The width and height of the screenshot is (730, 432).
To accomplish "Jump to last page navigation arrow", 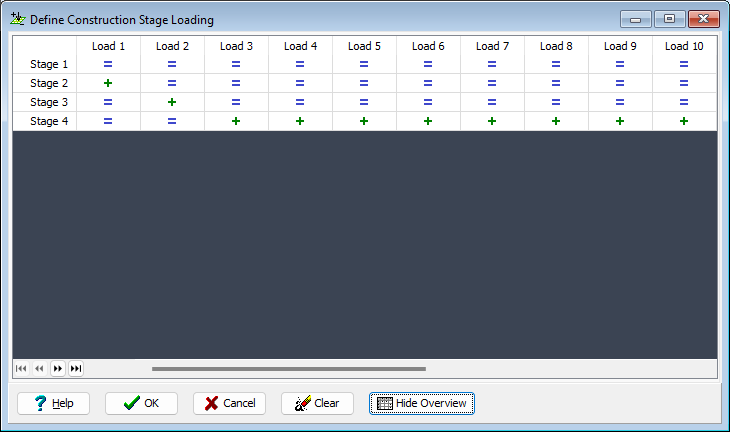I will click(76, 369).
